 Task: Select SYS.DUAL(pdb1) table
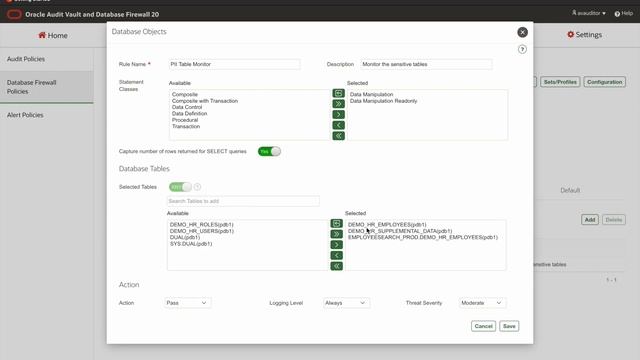(x=191, y=244)
